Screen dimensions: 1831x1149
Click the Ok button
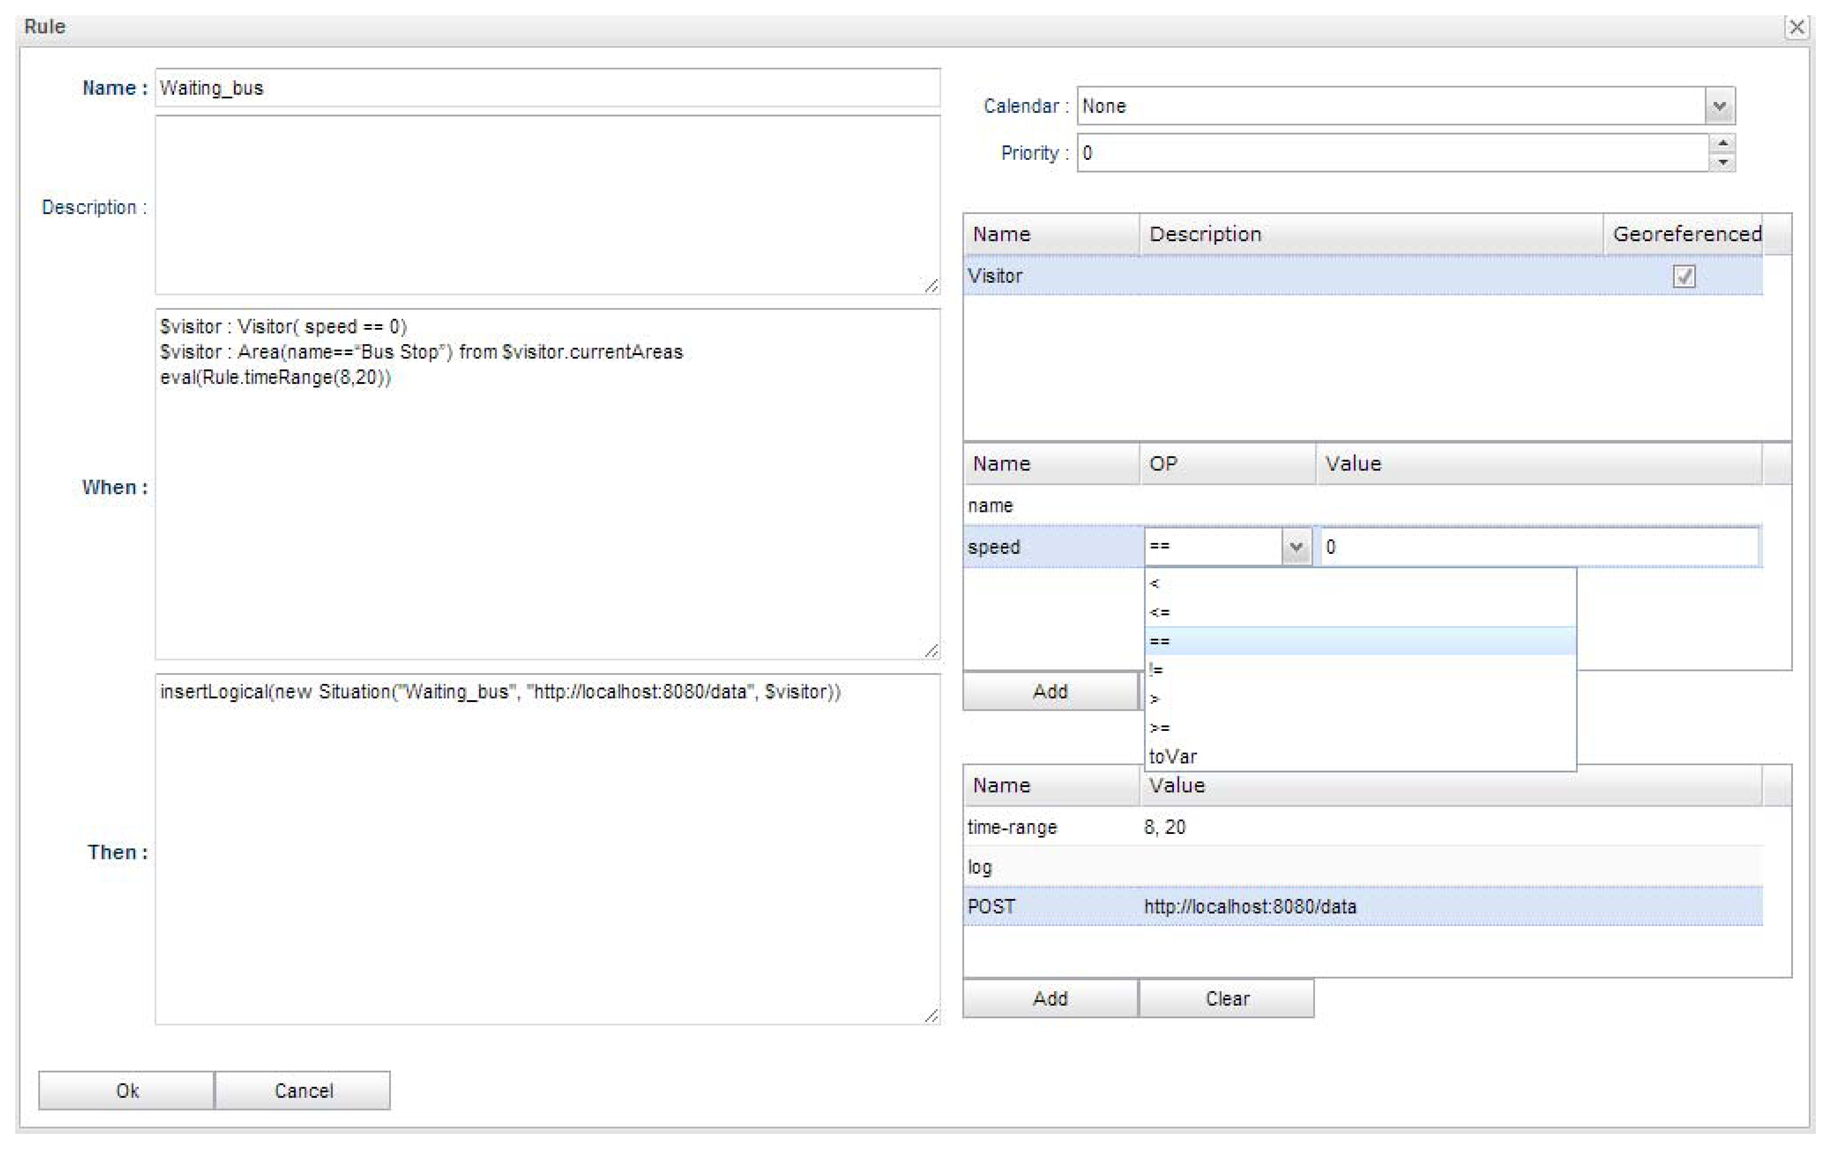click(126, 1090)
